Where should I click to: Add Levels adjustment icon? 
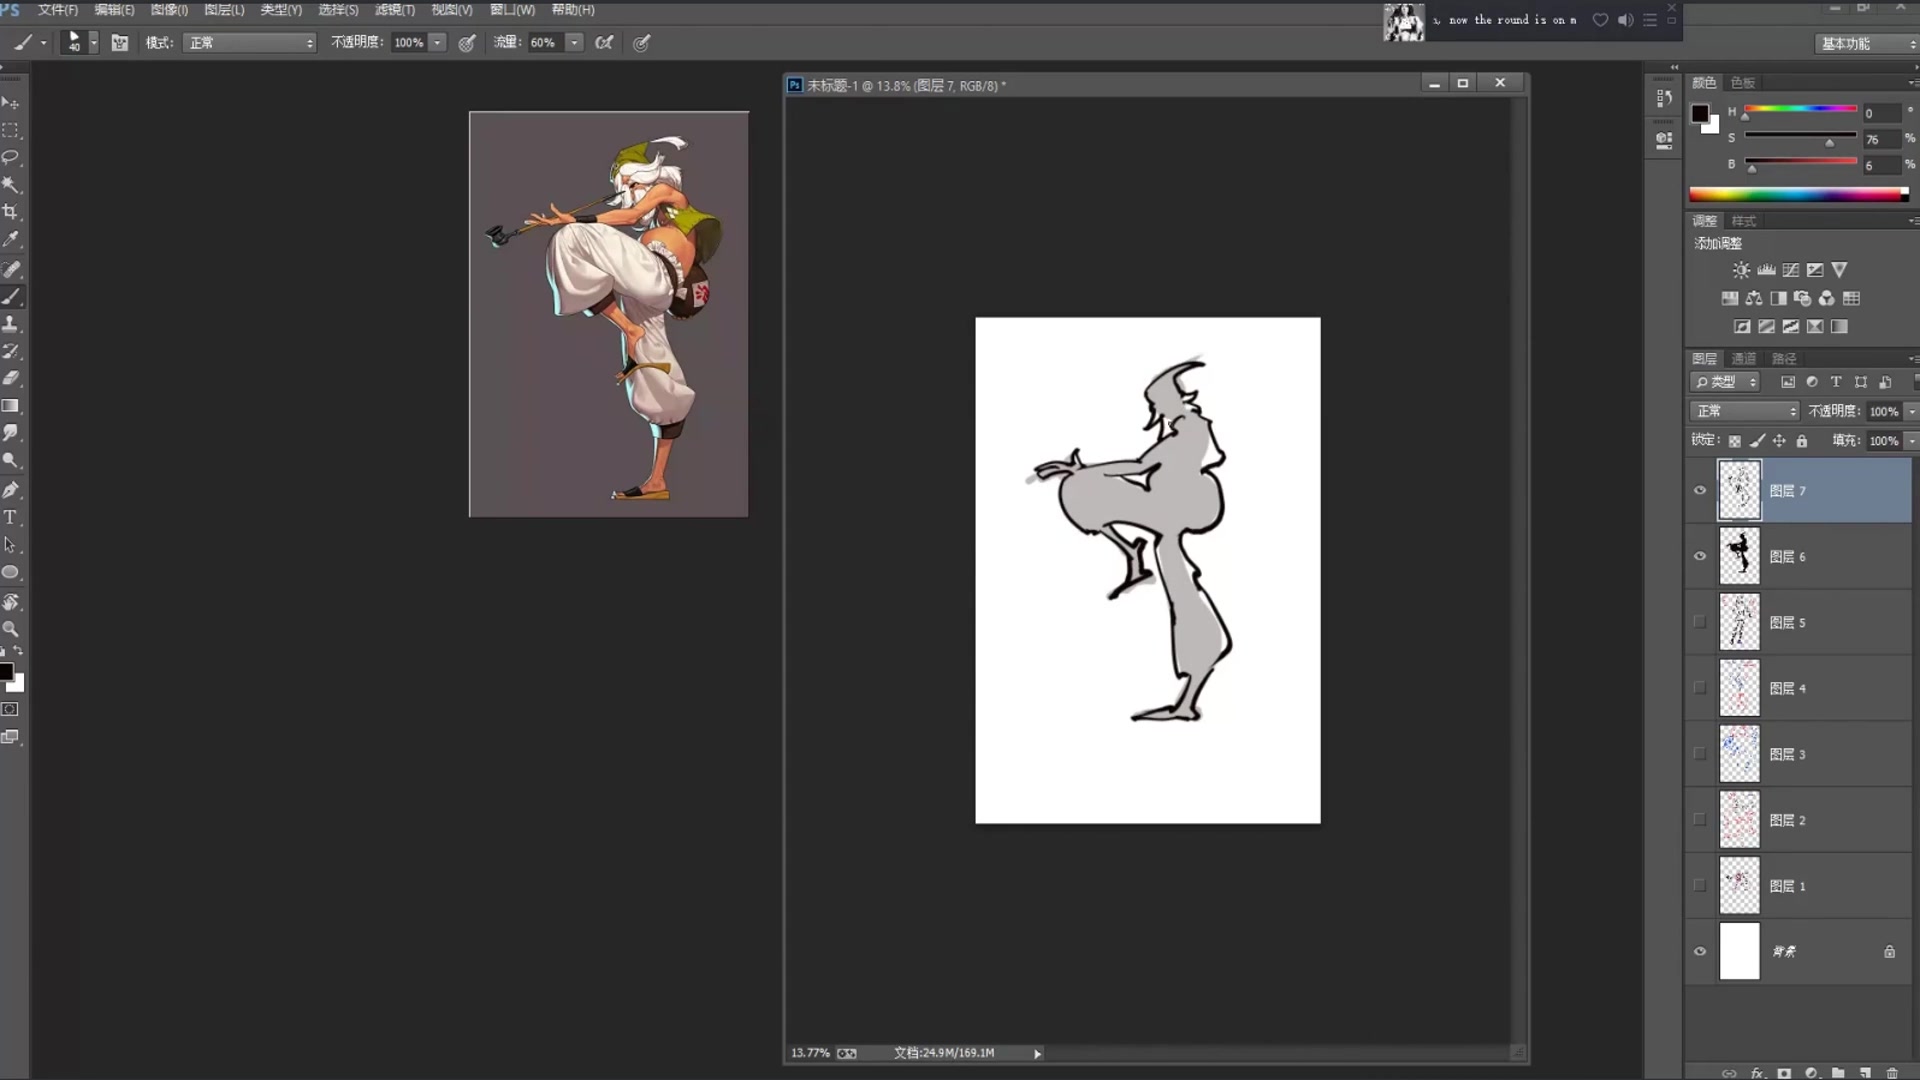pos(1767,270)
